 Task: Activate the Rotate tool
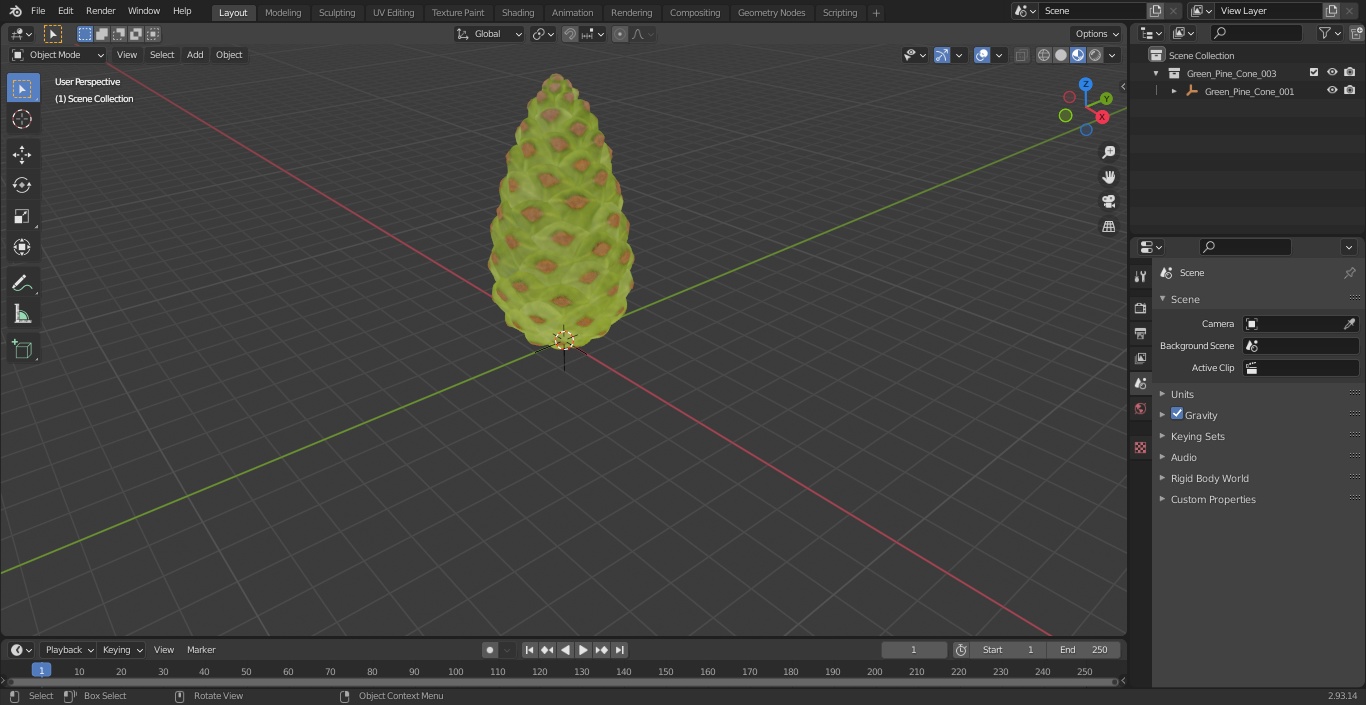coord(22,185)
